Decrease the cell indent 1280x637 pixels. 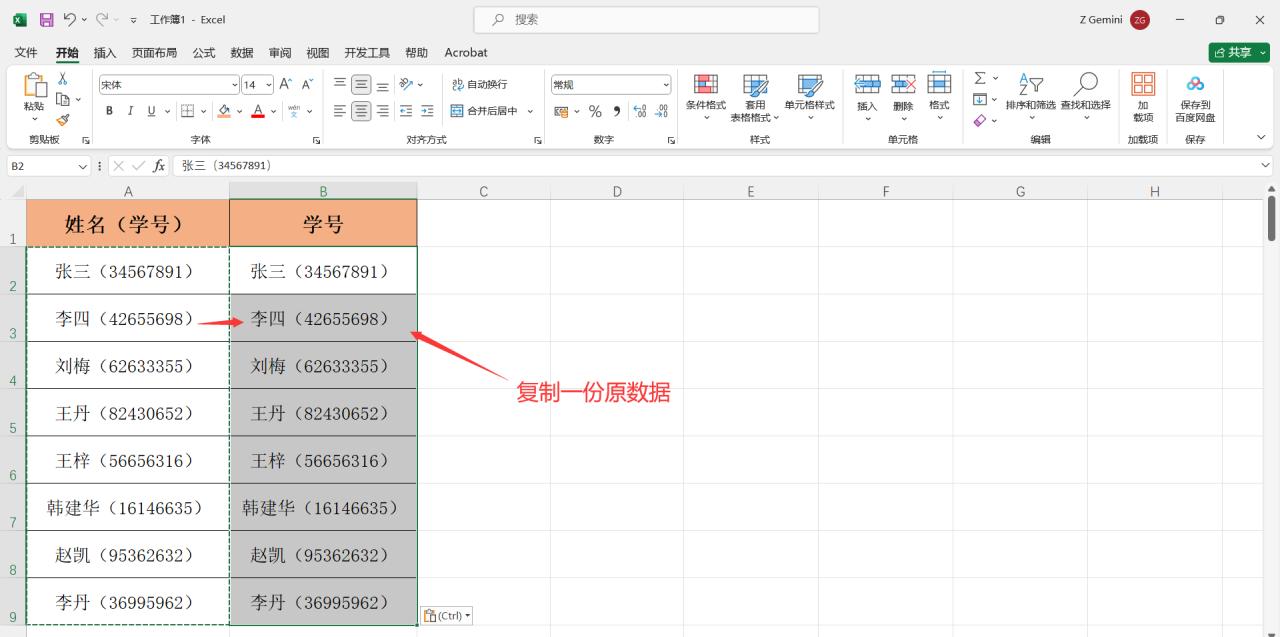click(x=406, y=111)
